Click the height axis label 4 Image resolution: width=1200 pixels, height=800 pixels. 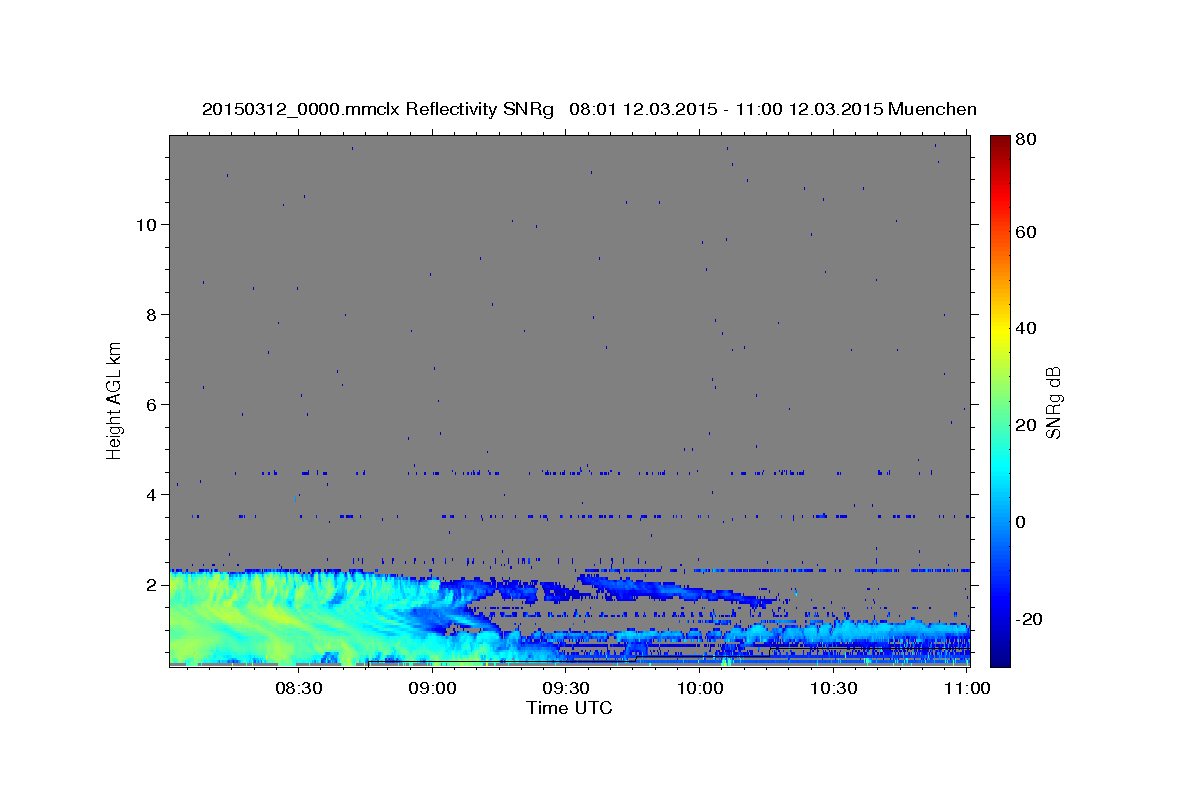coord(149,494)
